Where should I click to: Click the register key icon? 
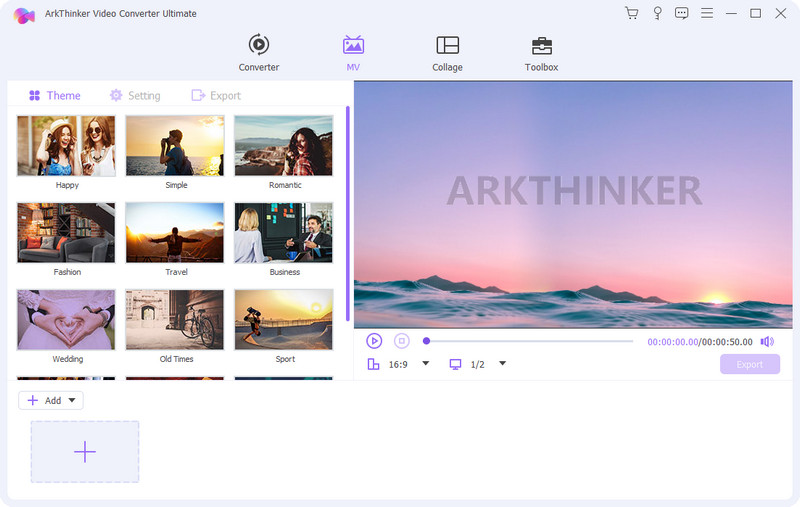657,13
